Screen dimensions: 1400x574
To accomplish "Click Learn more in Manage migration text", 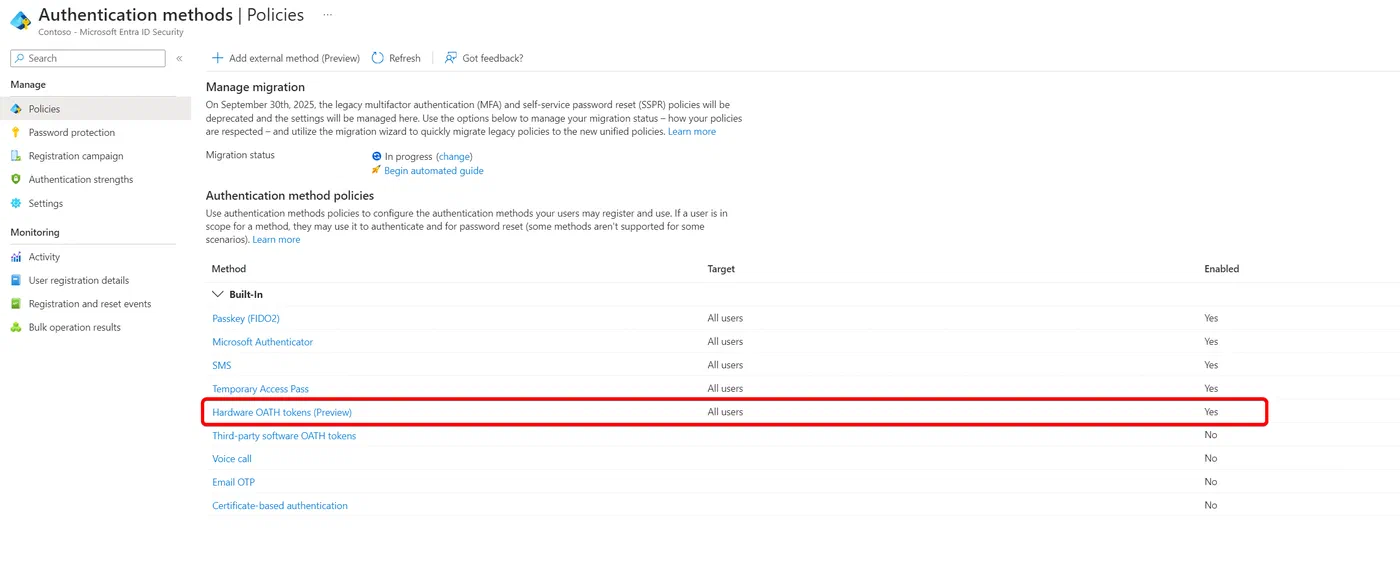I will click(692, 132).
